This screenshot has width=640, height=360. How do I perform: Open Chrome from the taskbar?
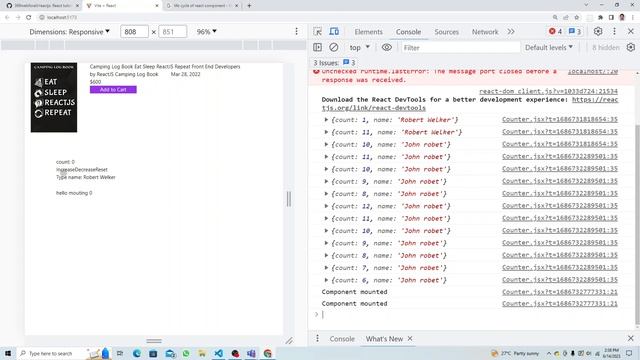coord(268,353)
